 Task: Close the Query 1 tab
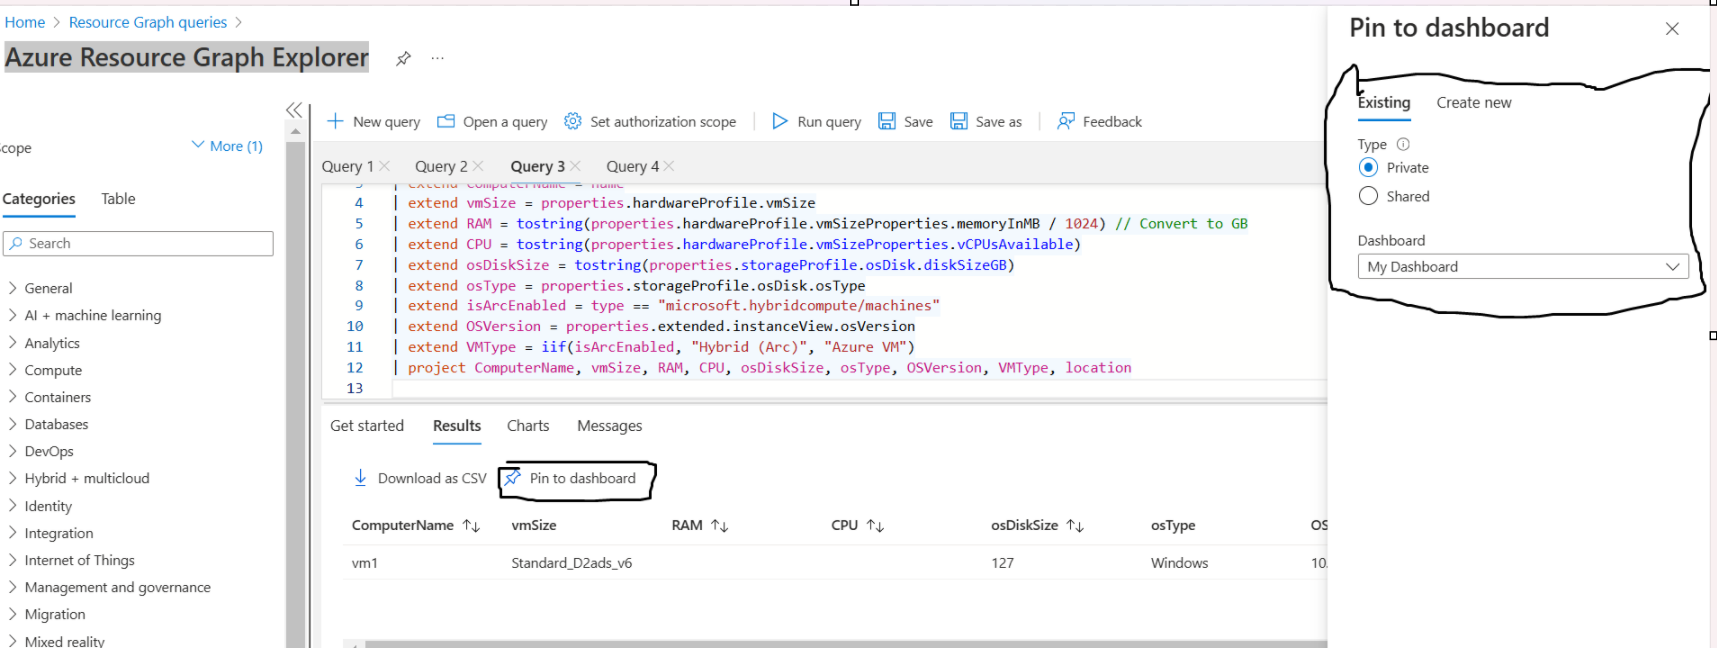click(x=385, y=166)
